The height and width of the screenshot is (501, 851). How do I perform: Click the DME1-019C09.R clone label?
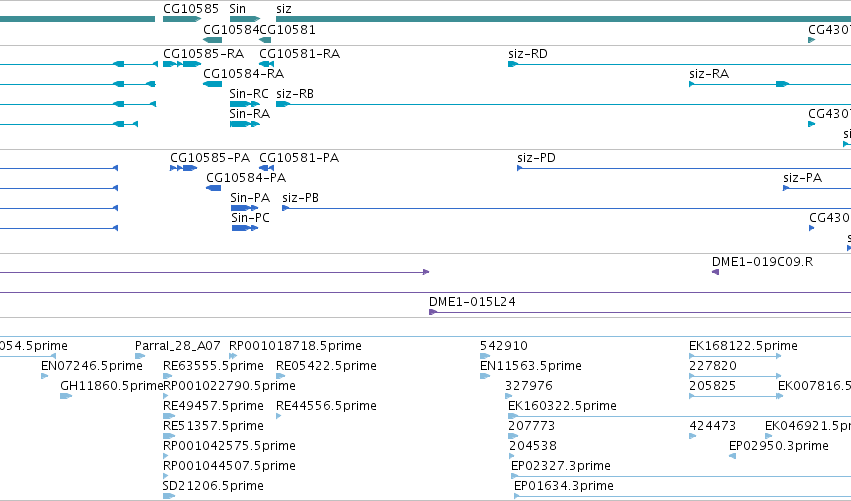[x=763, y=262]
